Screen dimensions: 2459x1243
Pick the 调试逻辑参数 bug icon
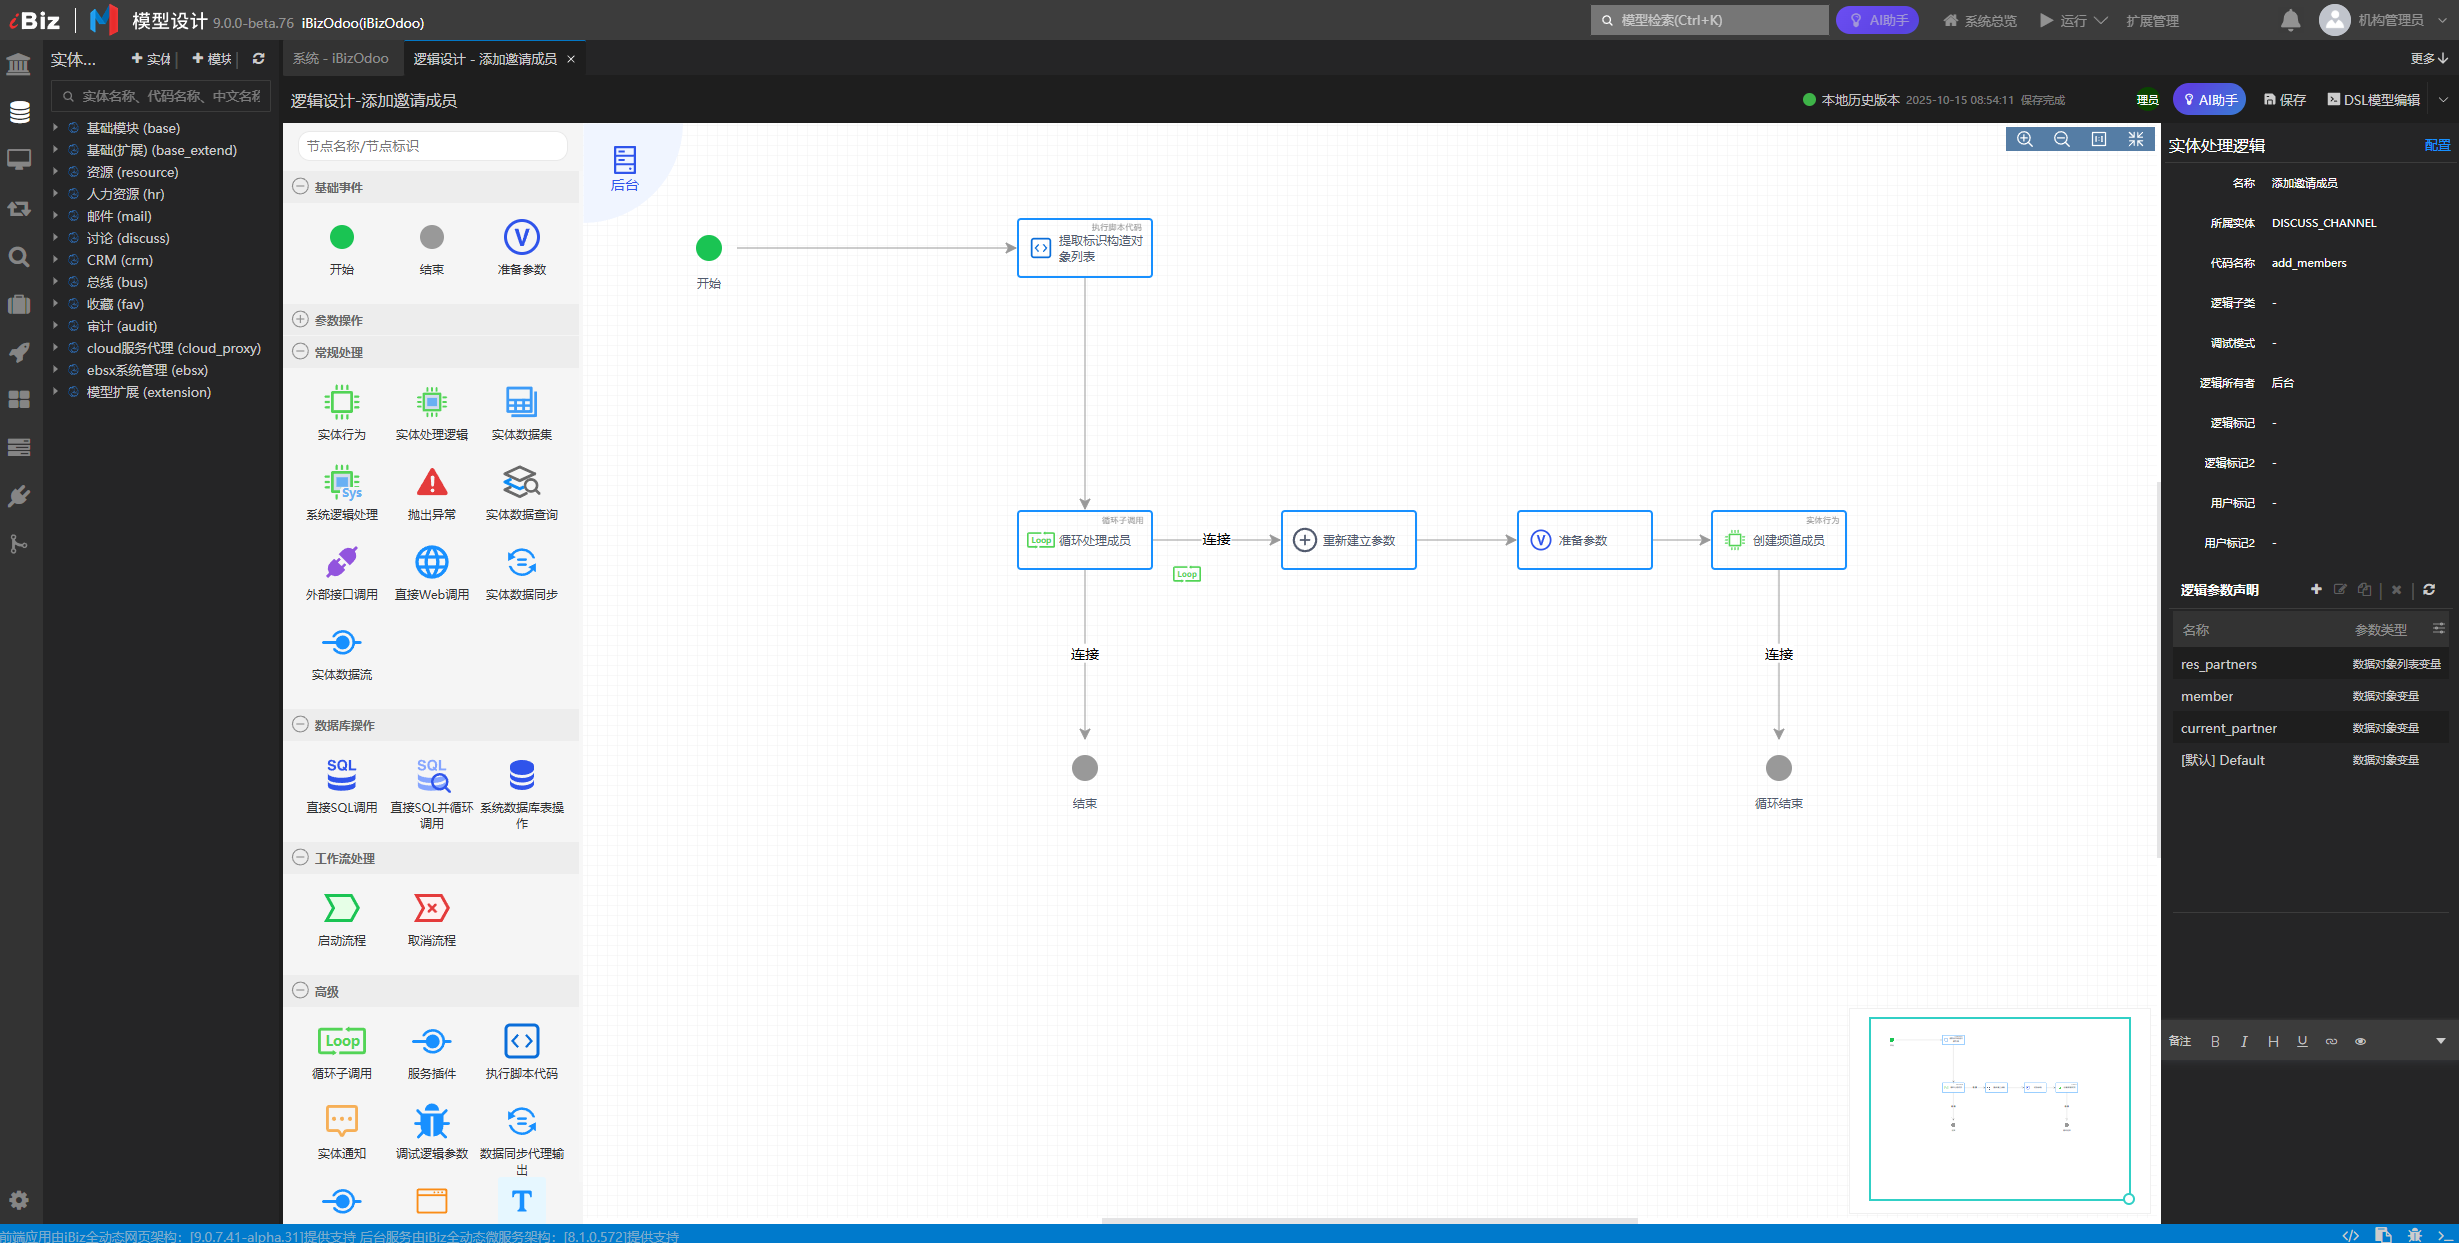431,1121
